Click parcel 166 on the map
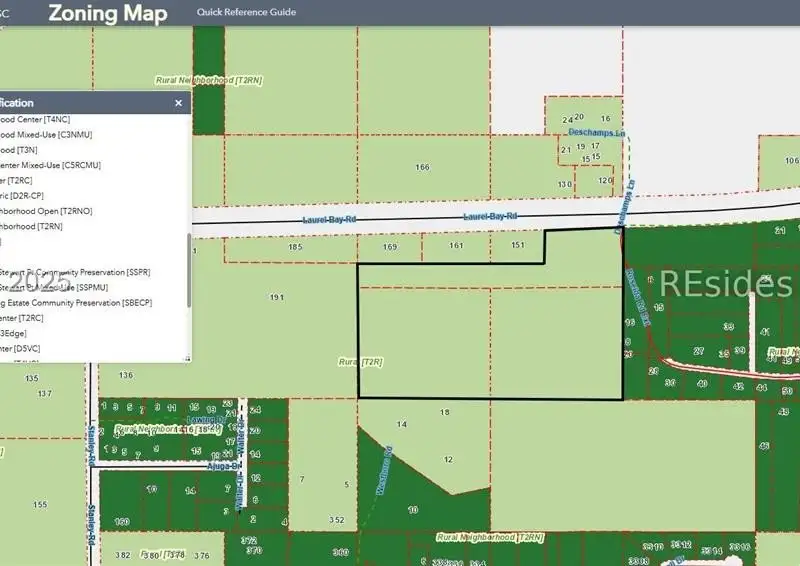Viewport: 800px width, 566px height. (423, 167)
